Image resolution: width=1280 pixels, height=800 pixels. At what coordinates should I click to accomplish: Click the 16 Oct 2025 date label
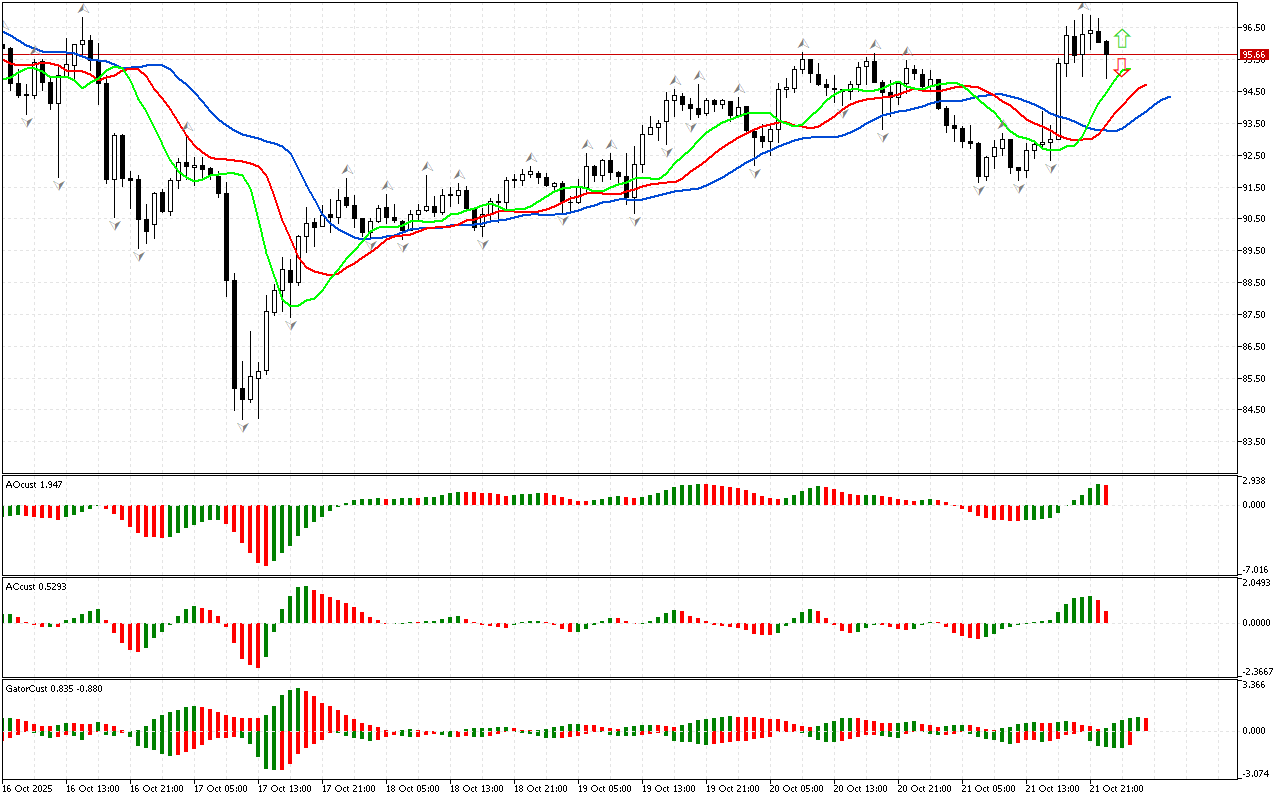pyautogui.click(x=30, y=789)
